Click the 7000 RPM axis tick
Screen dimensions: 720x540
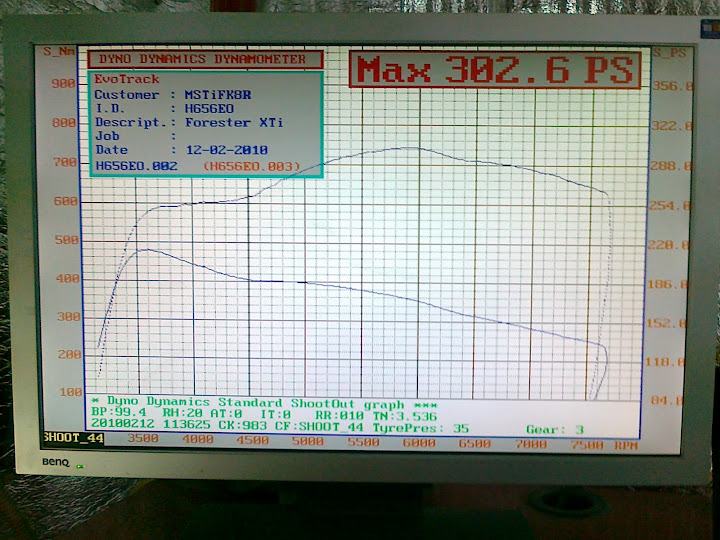[x=530, y=444]
